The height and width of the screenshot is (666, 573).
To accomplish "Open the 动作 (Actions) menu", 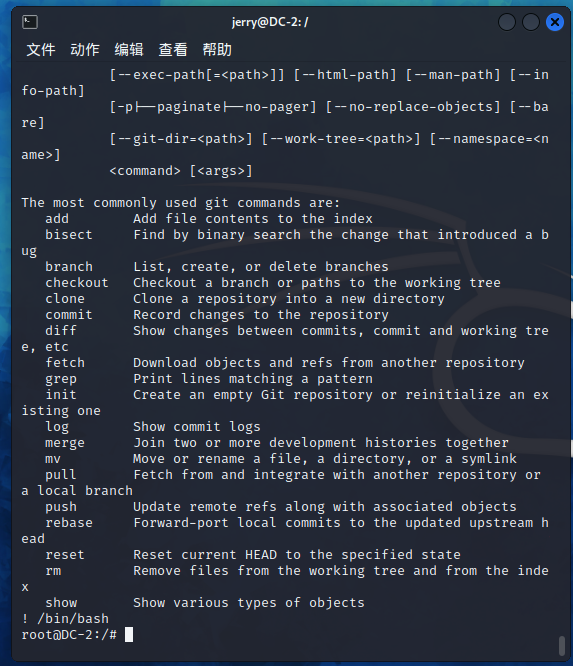I will tap(85, 50).
